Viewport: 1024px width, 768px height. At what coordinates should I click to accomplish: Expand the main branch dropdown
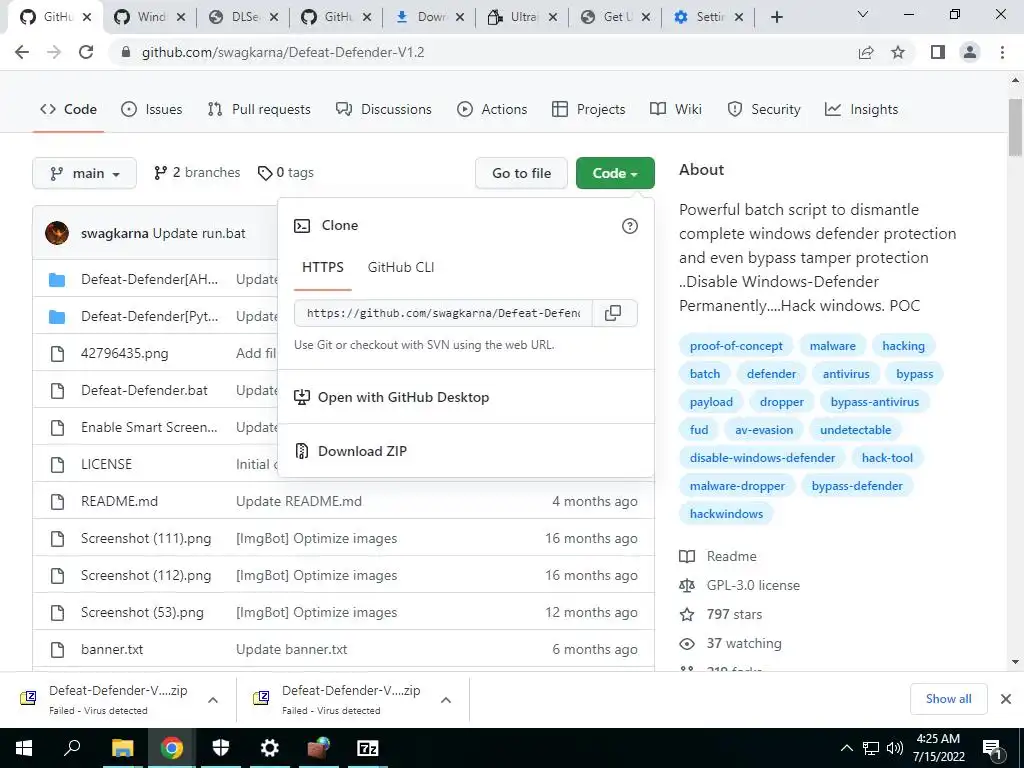click(84, 173)
